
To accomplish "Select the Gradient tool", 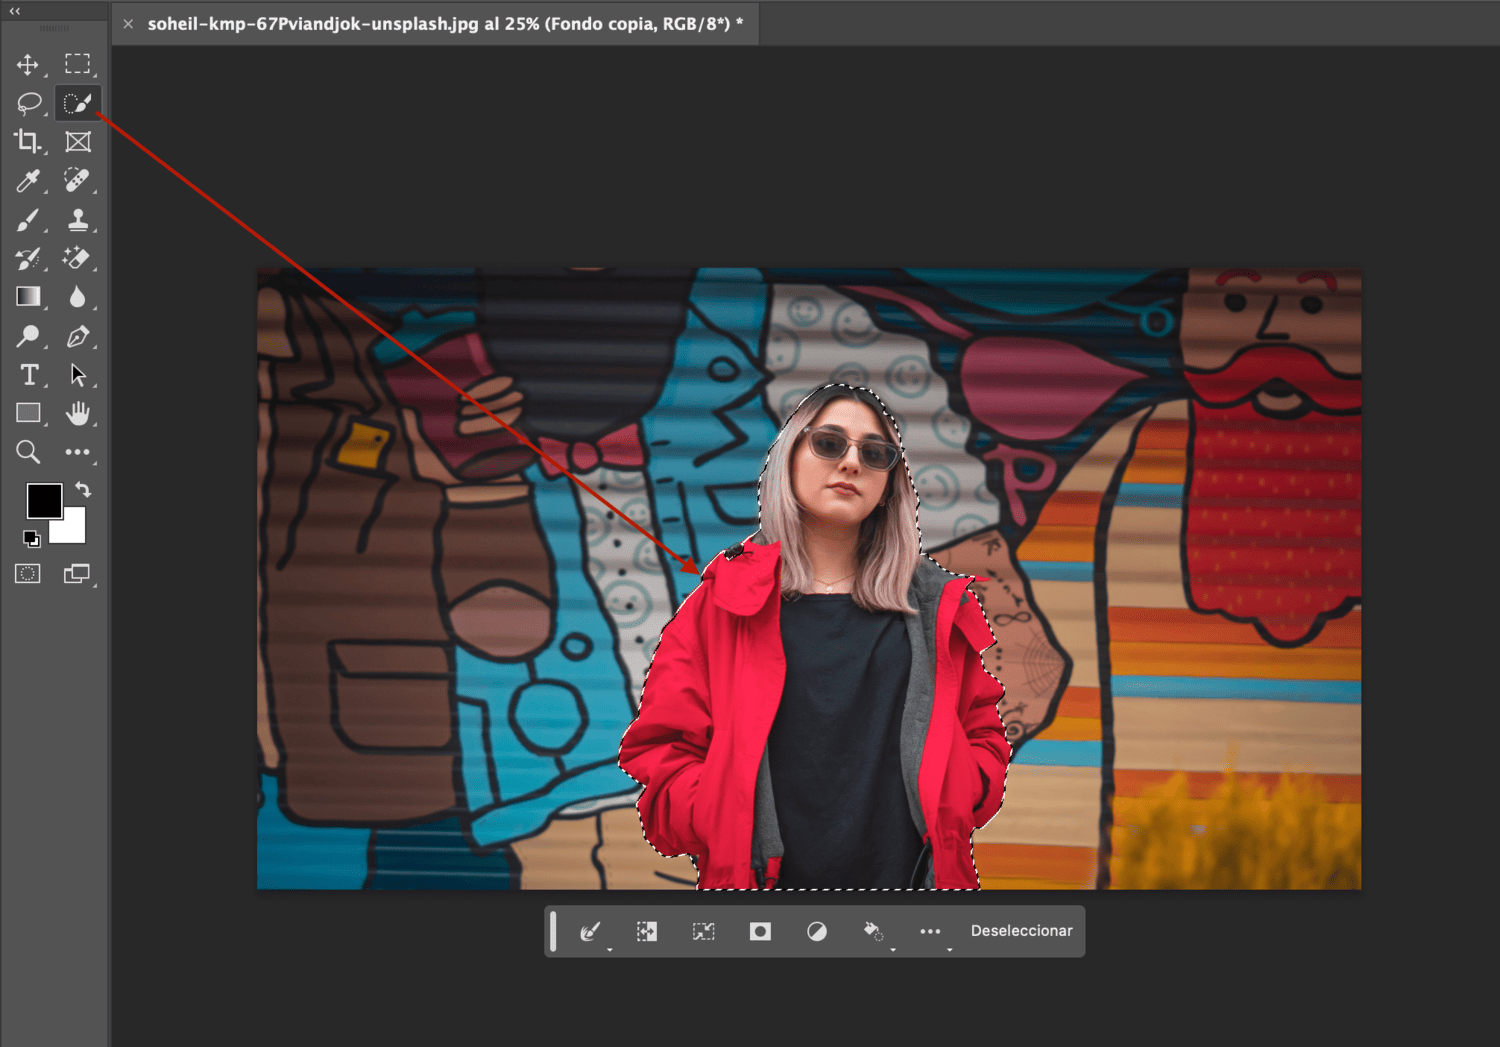I will point(28,297).
